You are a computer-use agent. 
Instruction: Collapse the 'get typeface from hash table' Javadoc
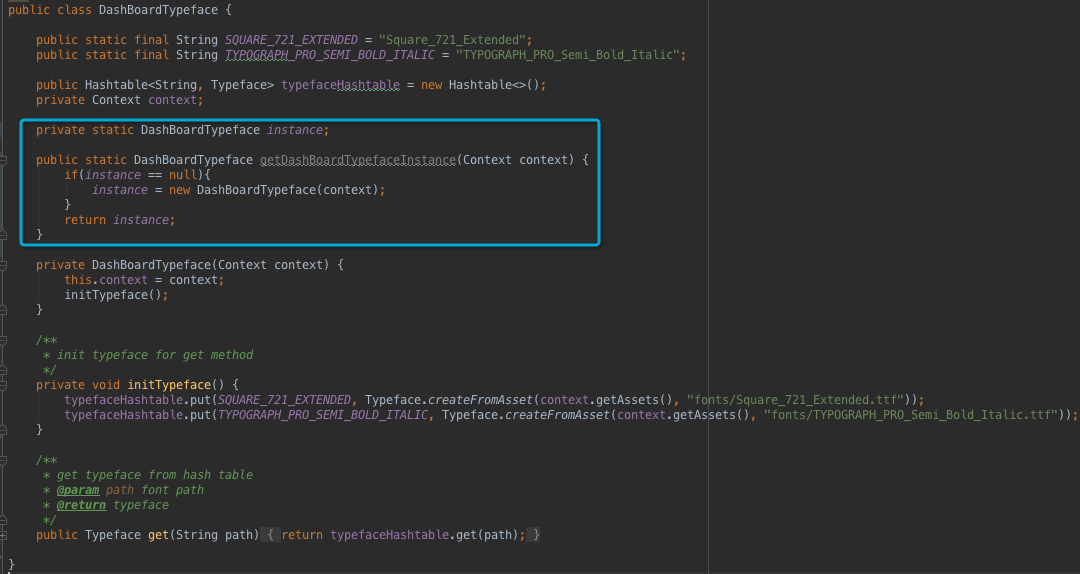point(3,460)
